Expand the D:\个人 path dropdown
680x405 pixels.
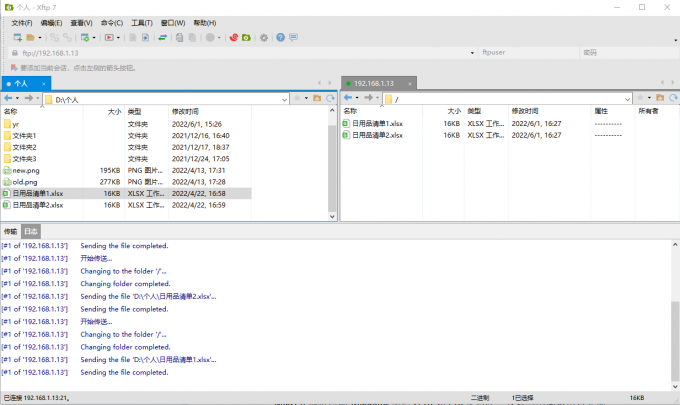pos(284,99)
